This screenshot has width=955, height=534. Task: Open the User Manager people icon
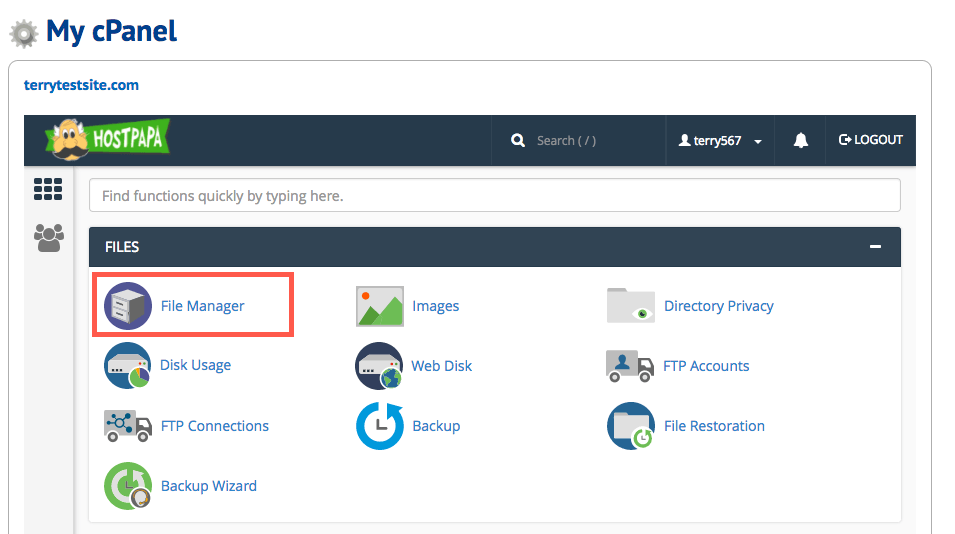(49, 237)
